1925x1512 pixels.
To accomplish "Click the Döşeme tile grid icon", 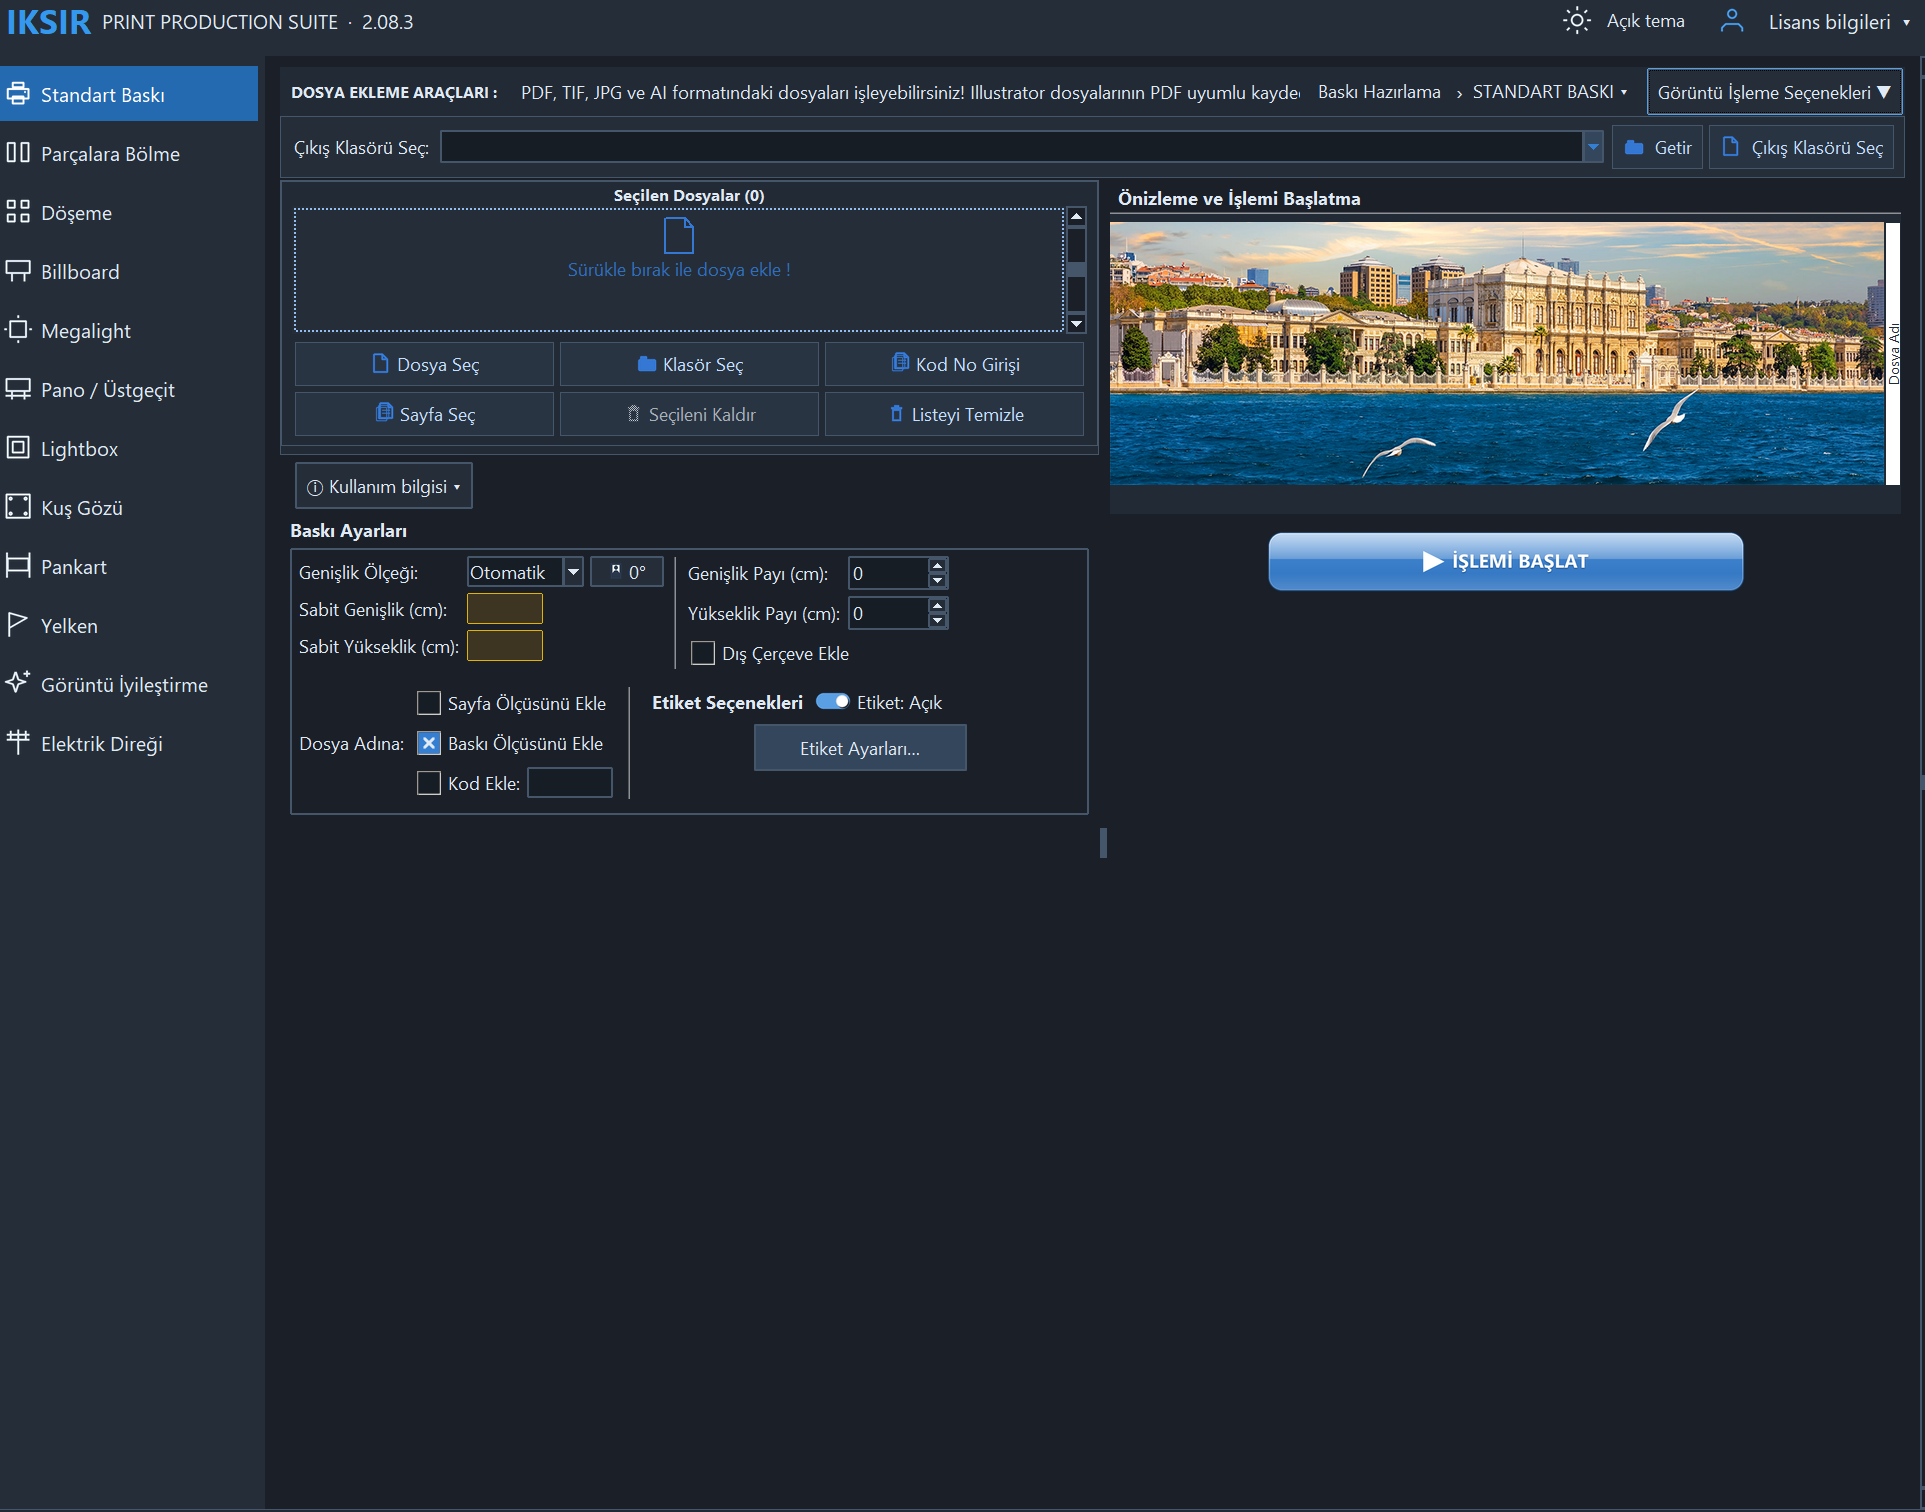I will click(x=18, y=212).
